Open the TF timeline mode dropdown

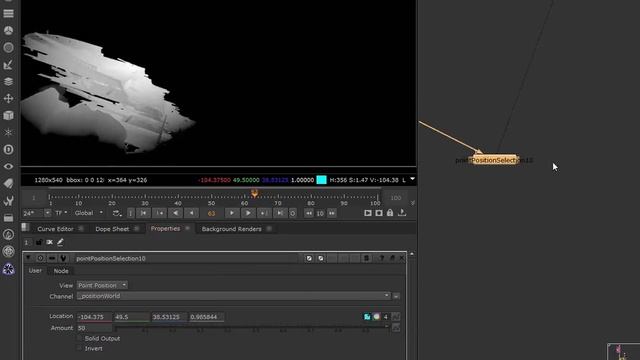click(x=61, y=213)
